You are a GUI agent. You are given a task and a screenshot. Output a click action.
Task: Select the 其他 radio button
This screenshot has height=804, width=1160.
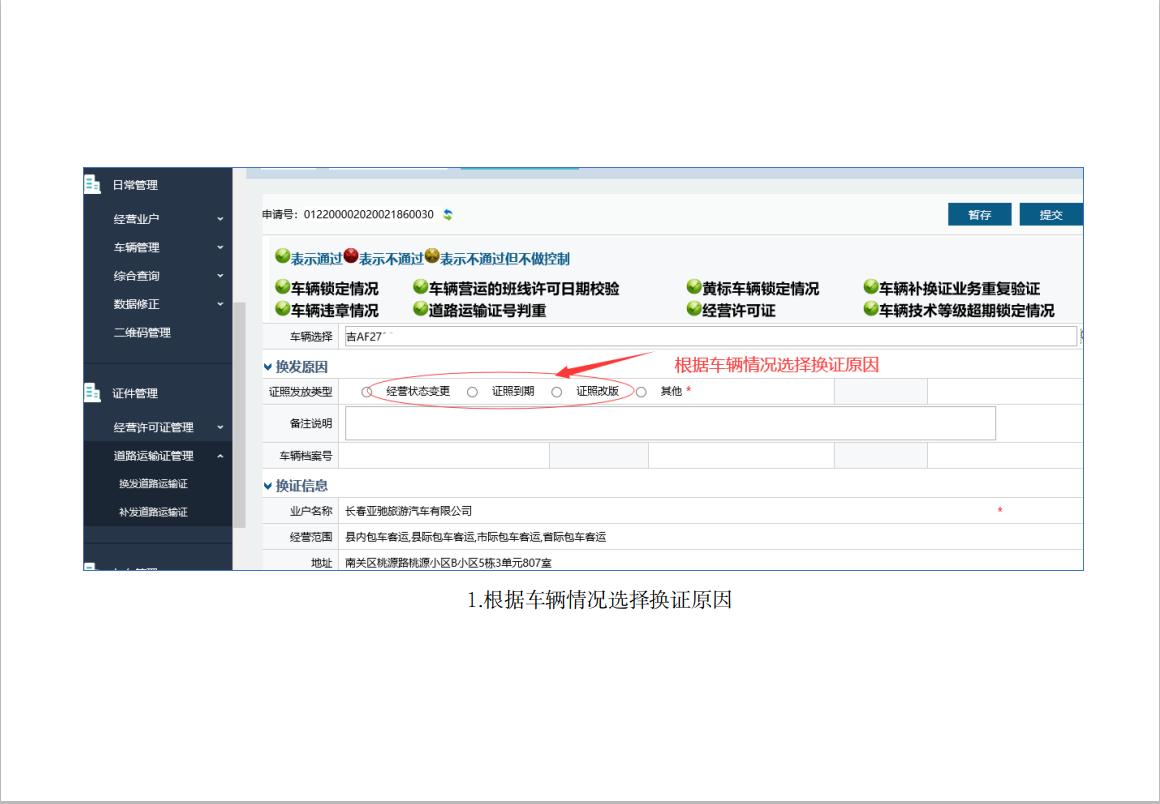pyautogui.click(x=641, y=392)
